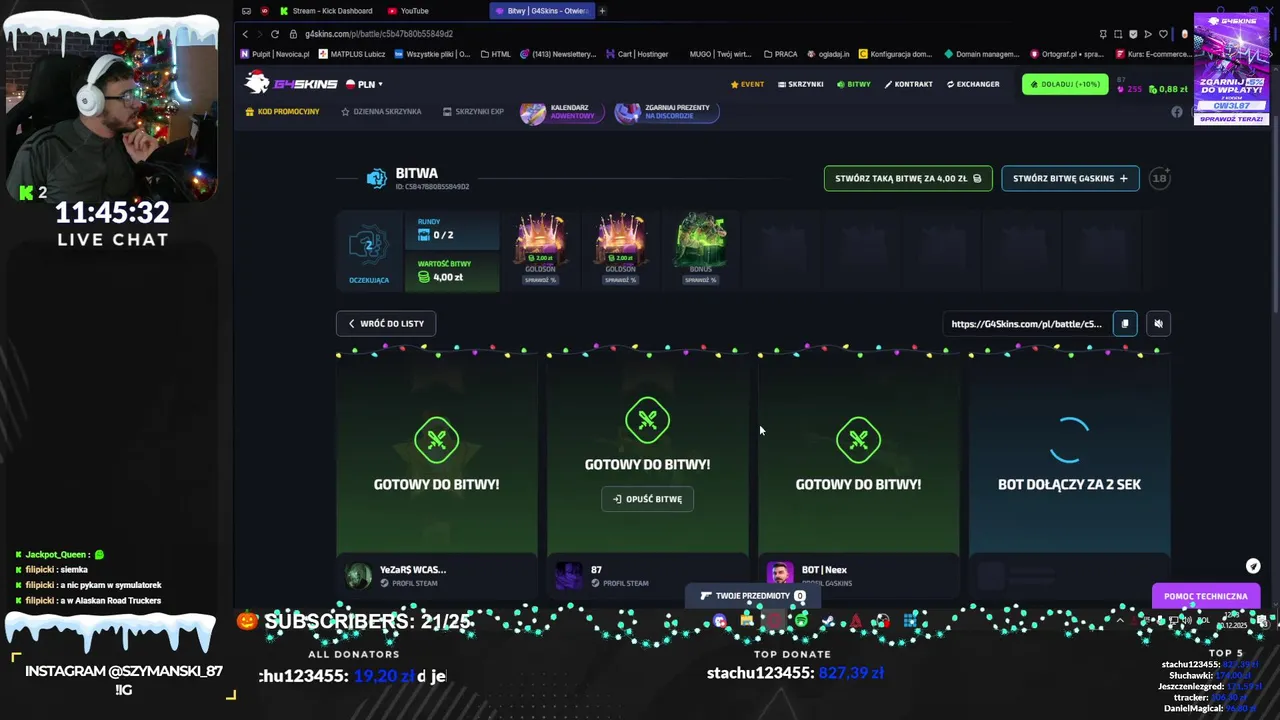Click the address bar showing g4skins.com

click(x=378, y=34)
